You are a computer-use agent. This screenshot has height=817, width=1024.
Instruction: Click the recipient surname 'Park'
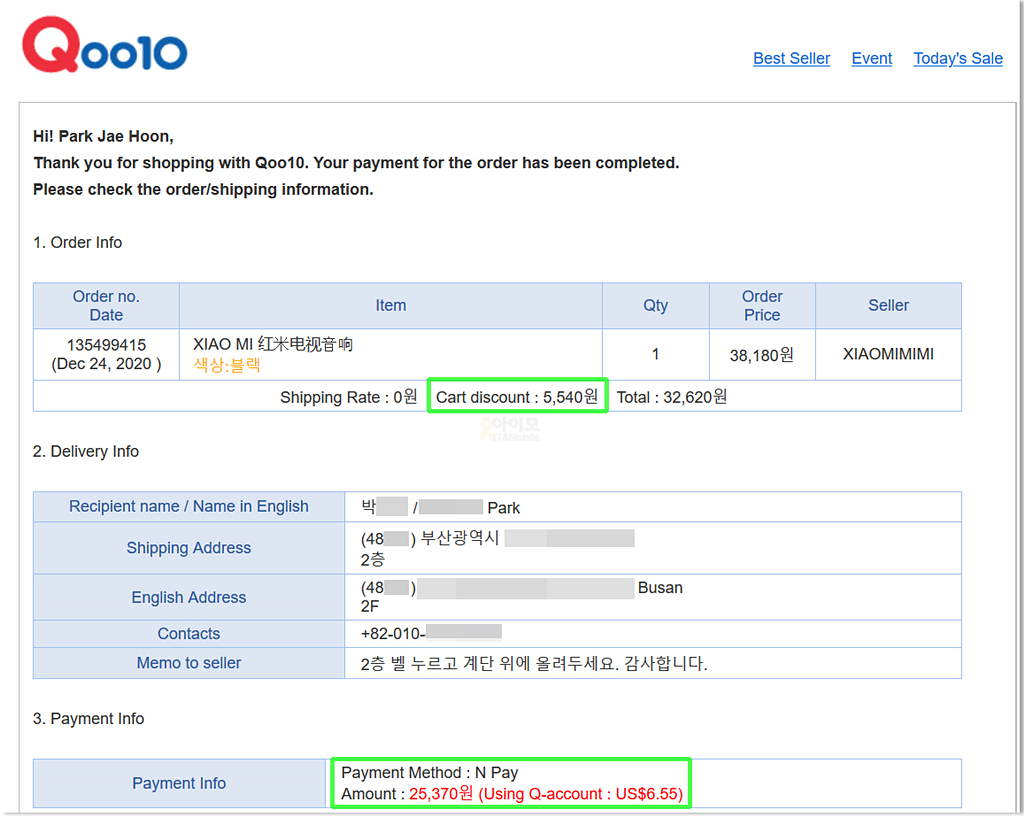click(x=504, y=507)
